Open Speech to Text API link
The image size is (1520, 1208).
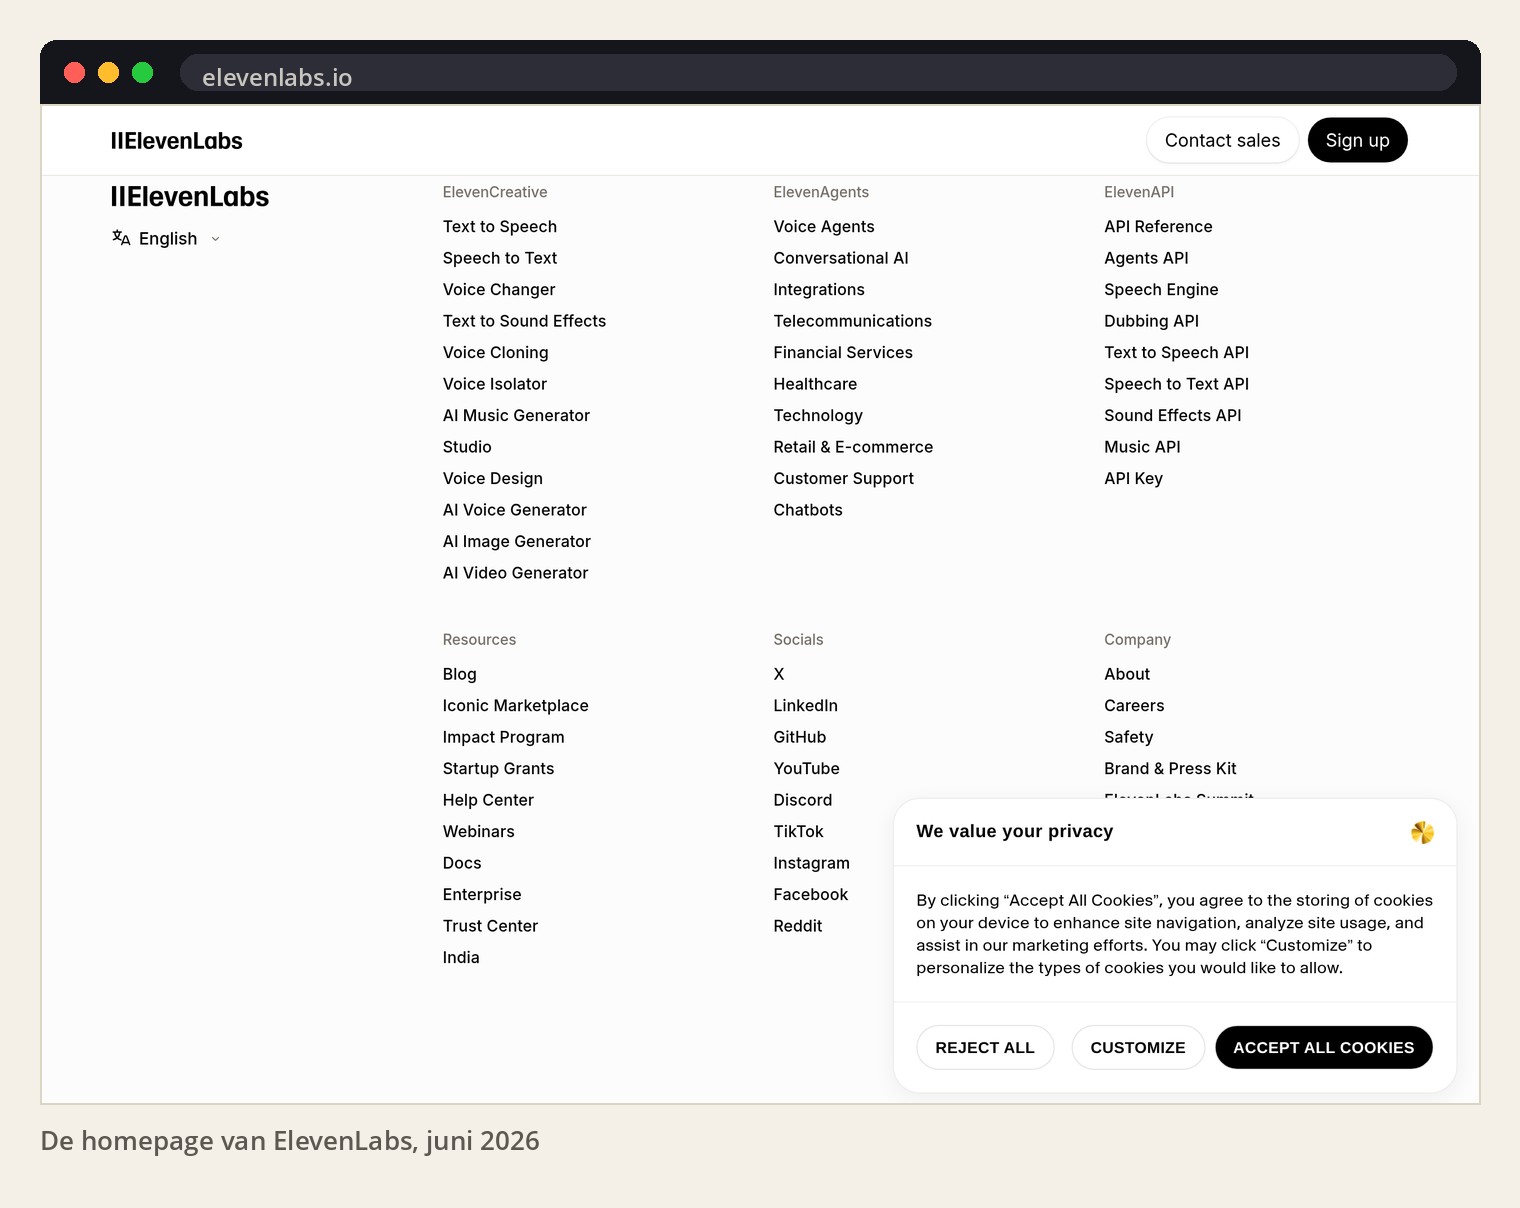(x=1177, y=384)
